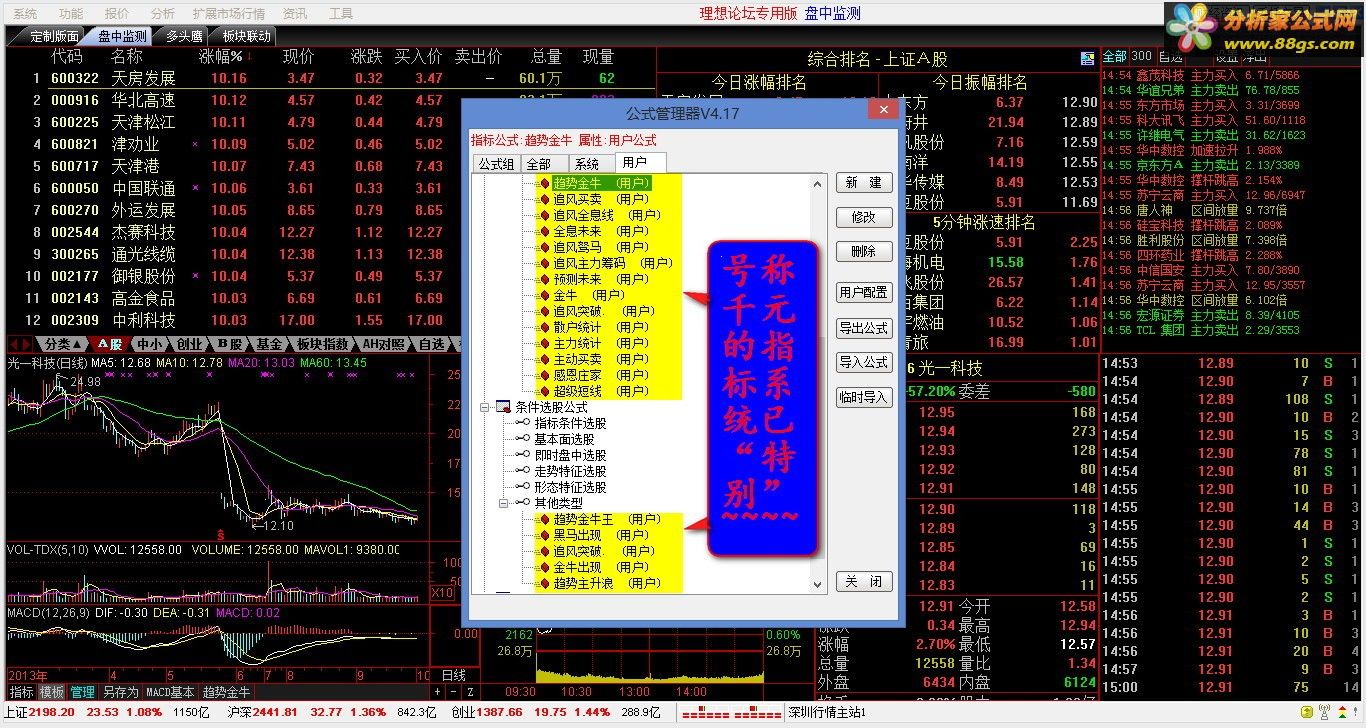Image resolution: width=1366 pixels, height=728 pixels.
Task: Click the 涨幅% column header
Action: tap(221, 57)
